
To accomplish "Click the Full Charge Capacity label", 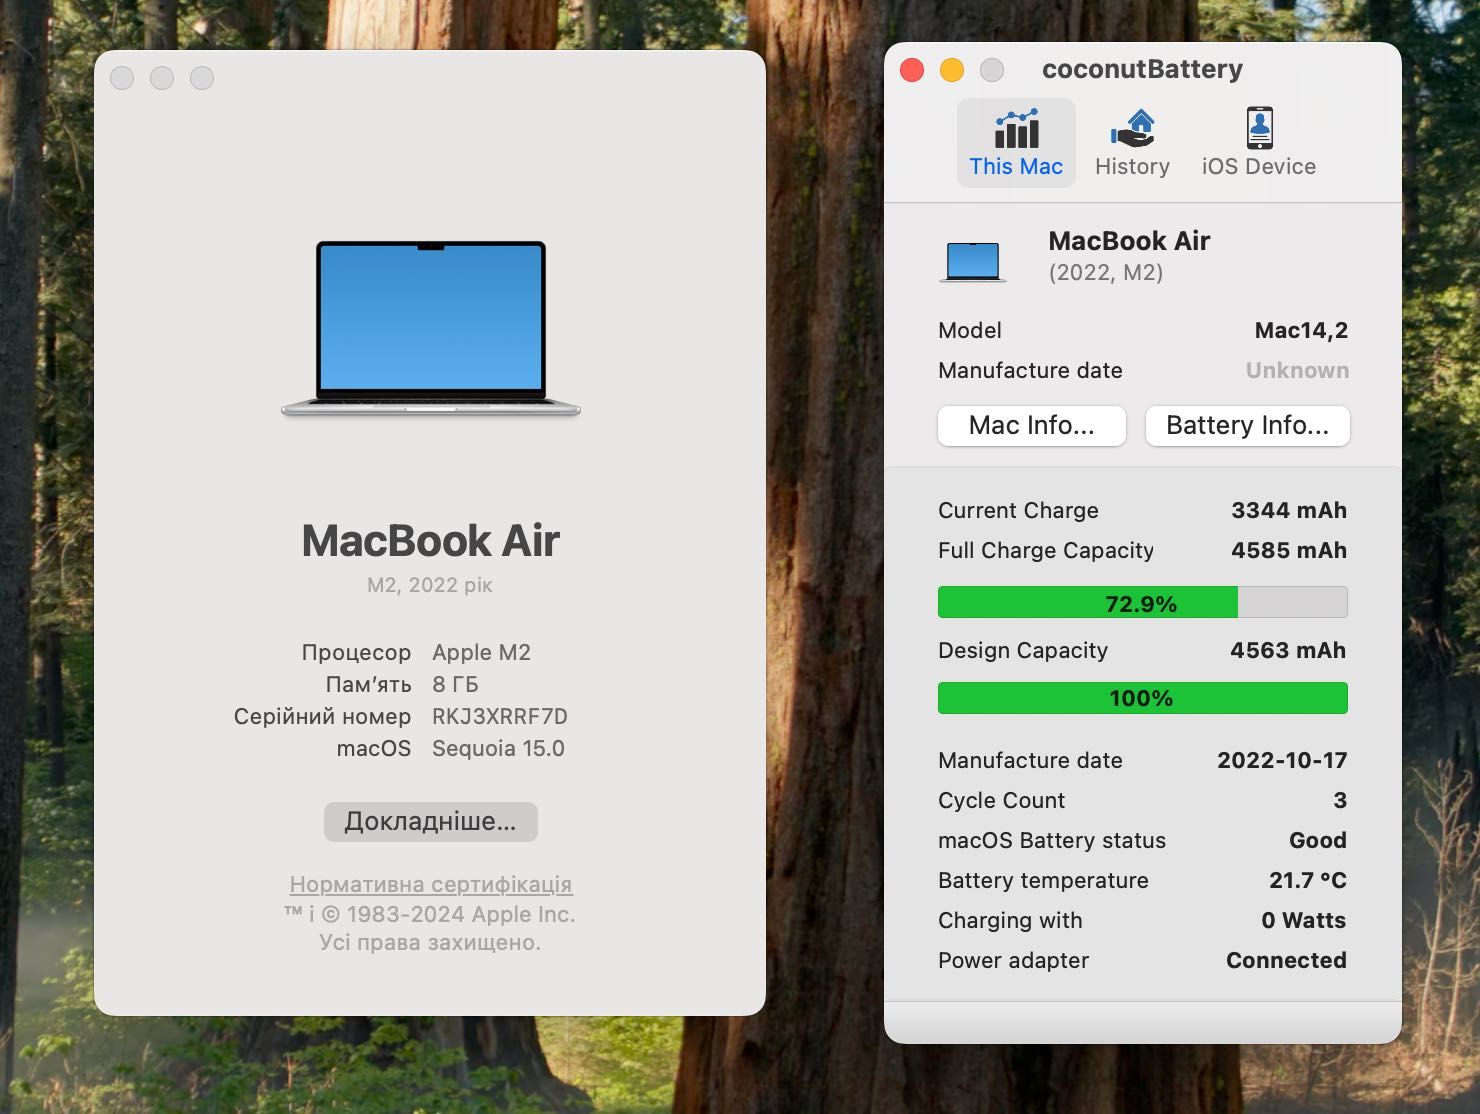I will 1046,550.
